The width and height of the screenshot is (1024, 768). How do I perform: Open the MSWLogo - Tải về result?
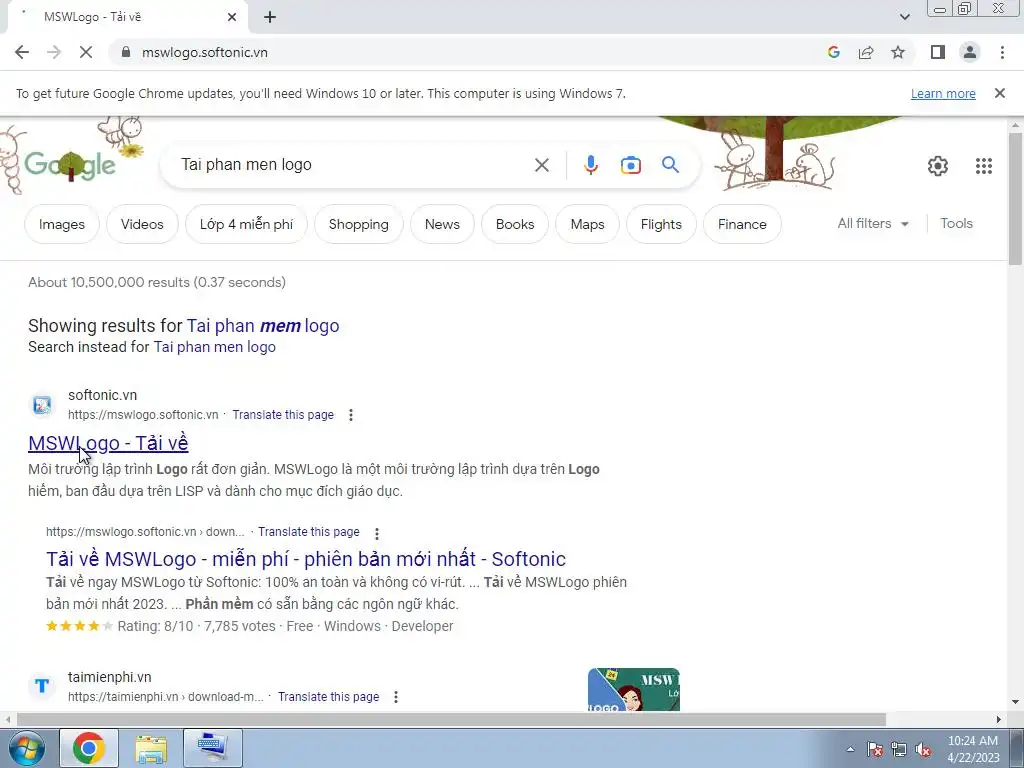tap(108, 443)
